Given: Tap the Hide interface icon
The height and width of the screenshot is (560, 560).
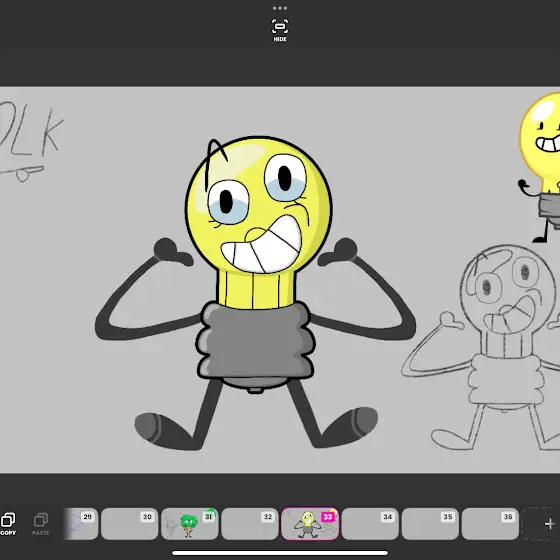Looking at the screenshot, I should (x=280, y=31).
